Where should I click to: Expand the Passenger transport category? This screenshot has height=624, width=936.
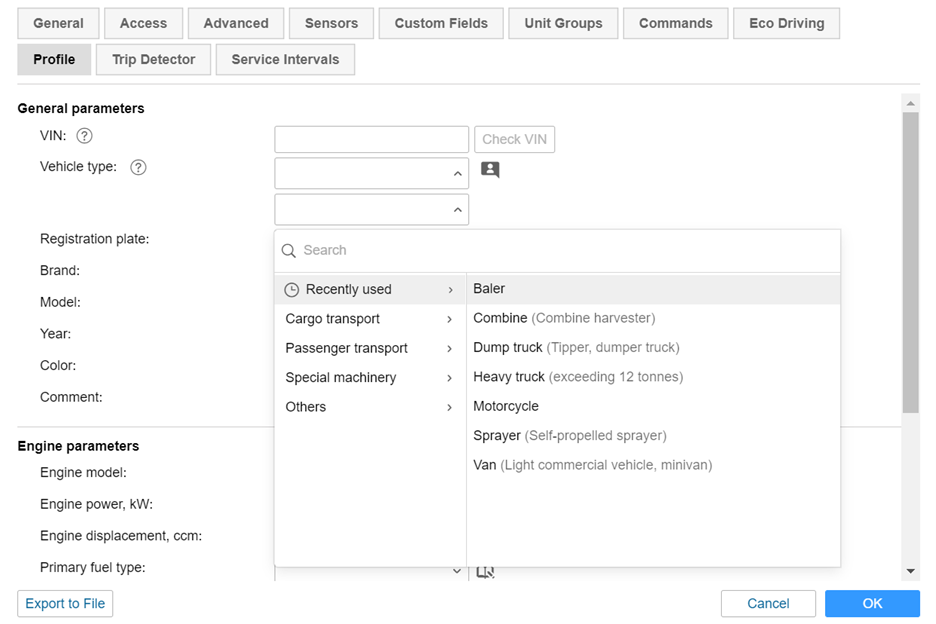pyautogui.click(x=369, y=348)
